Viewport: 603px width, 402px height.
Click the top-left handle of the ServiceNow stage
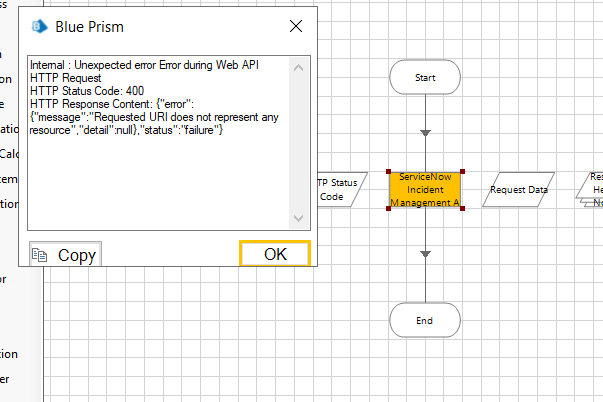coord(388,172)
